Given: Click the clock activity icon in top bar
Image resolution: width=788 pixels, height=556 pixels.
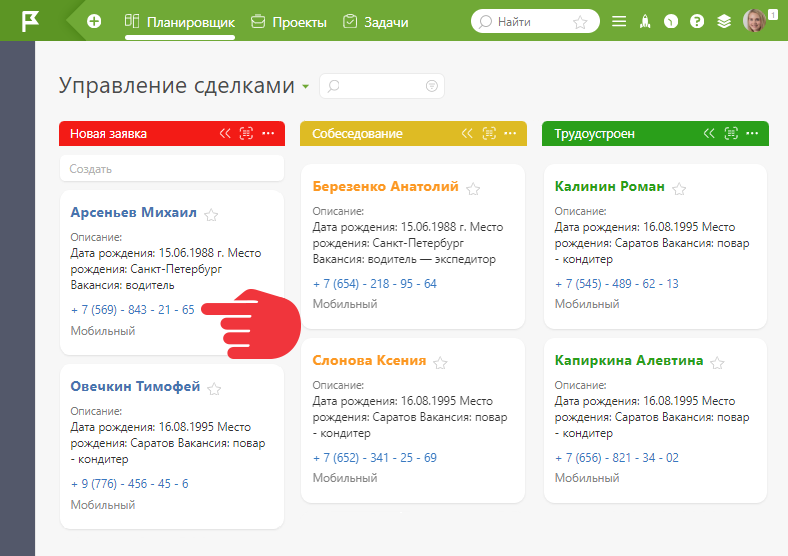Looking at the screenshot, I should tap(671, 22).
